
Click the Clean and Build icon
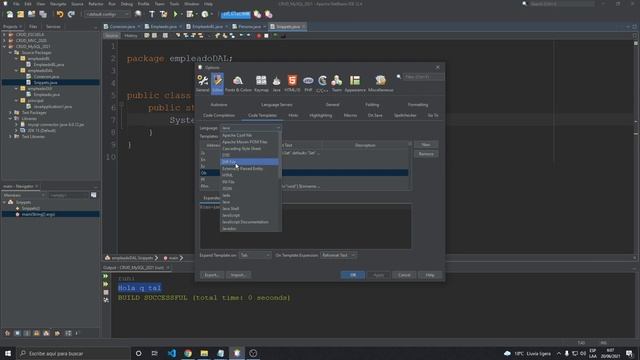163,14
